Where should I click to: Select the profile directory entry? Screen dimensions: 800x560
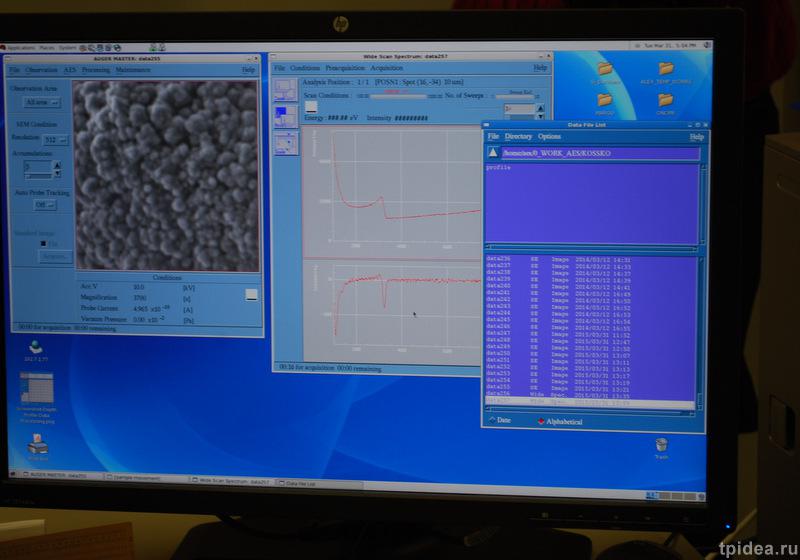498,167
